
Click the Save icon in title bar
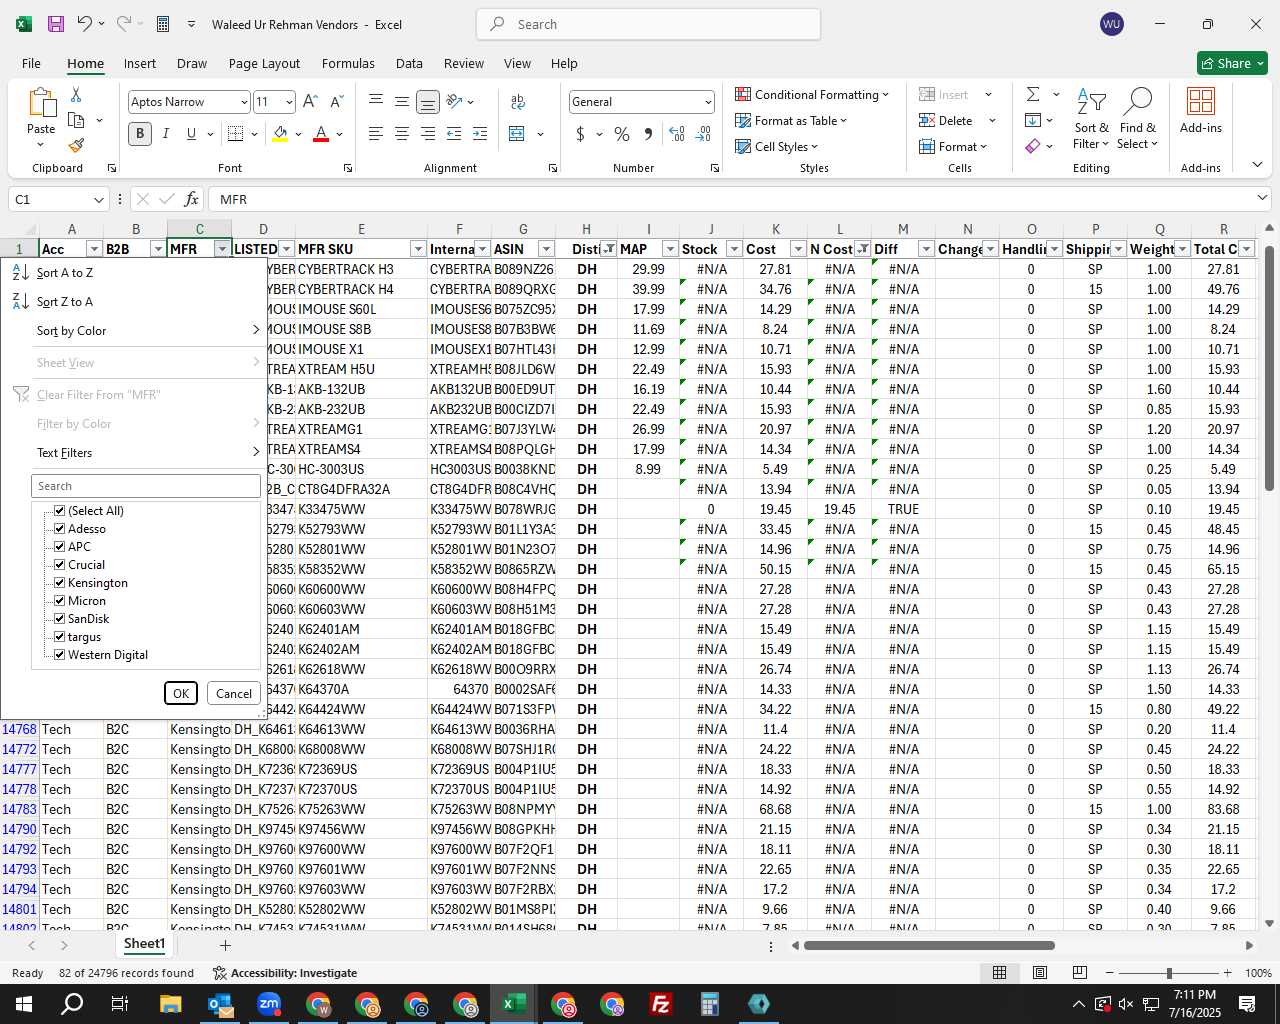point(56,24)
